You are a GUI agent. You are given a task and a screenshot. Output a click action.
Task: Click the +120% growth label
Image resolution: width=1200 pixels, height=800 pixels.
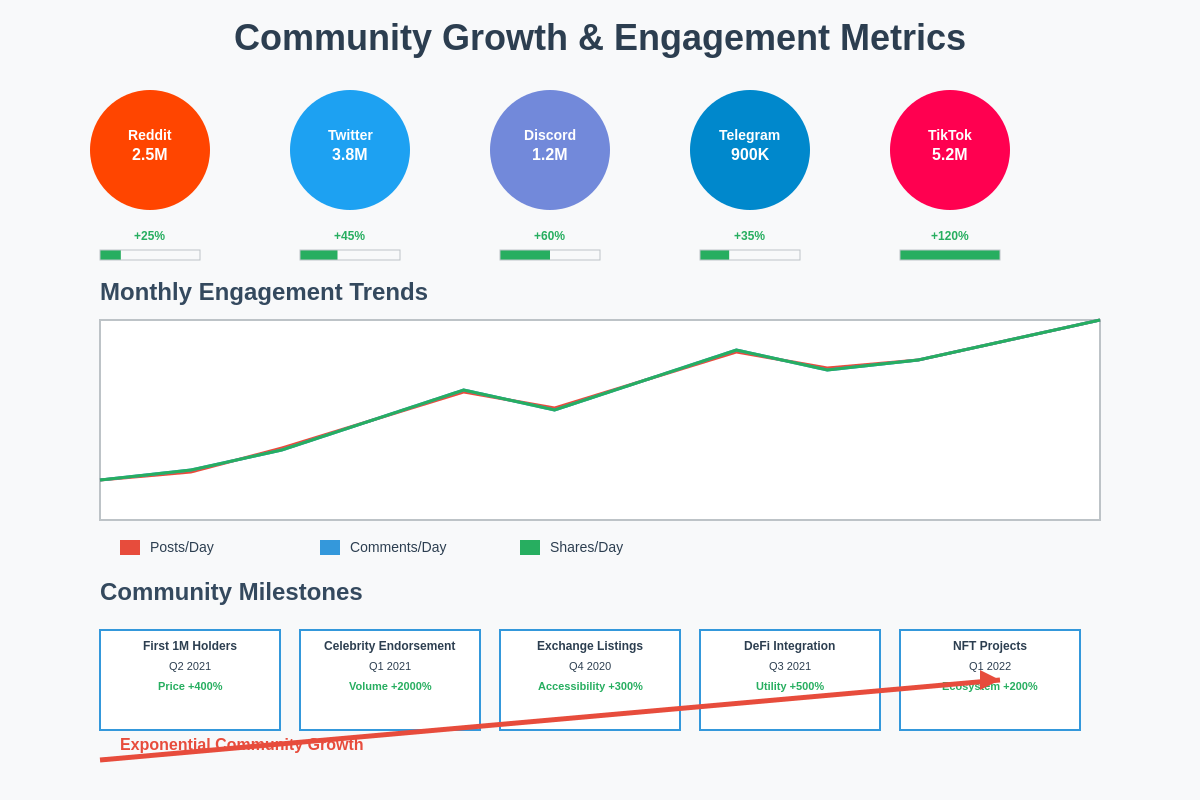click(950, 236)
